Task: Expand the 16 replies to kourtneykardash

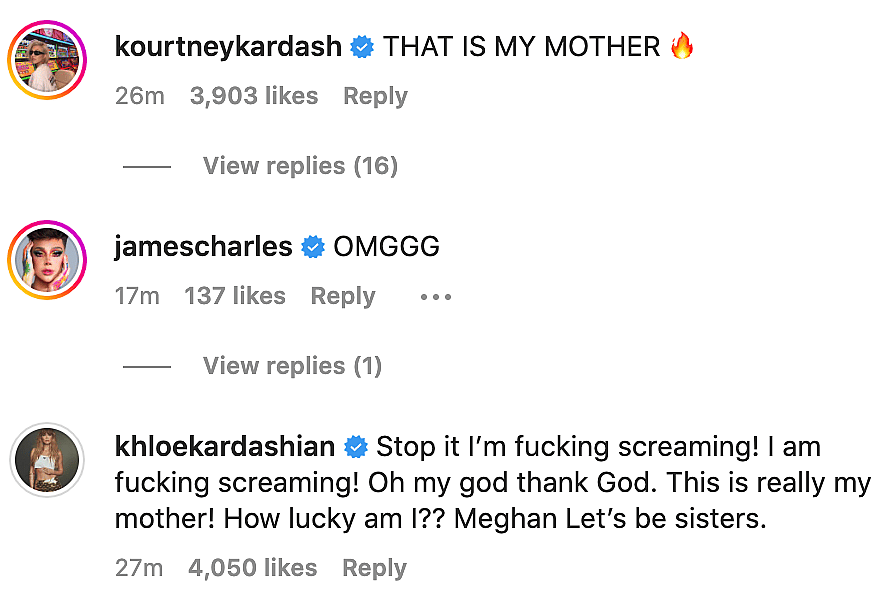Action: tap(300, 166)
